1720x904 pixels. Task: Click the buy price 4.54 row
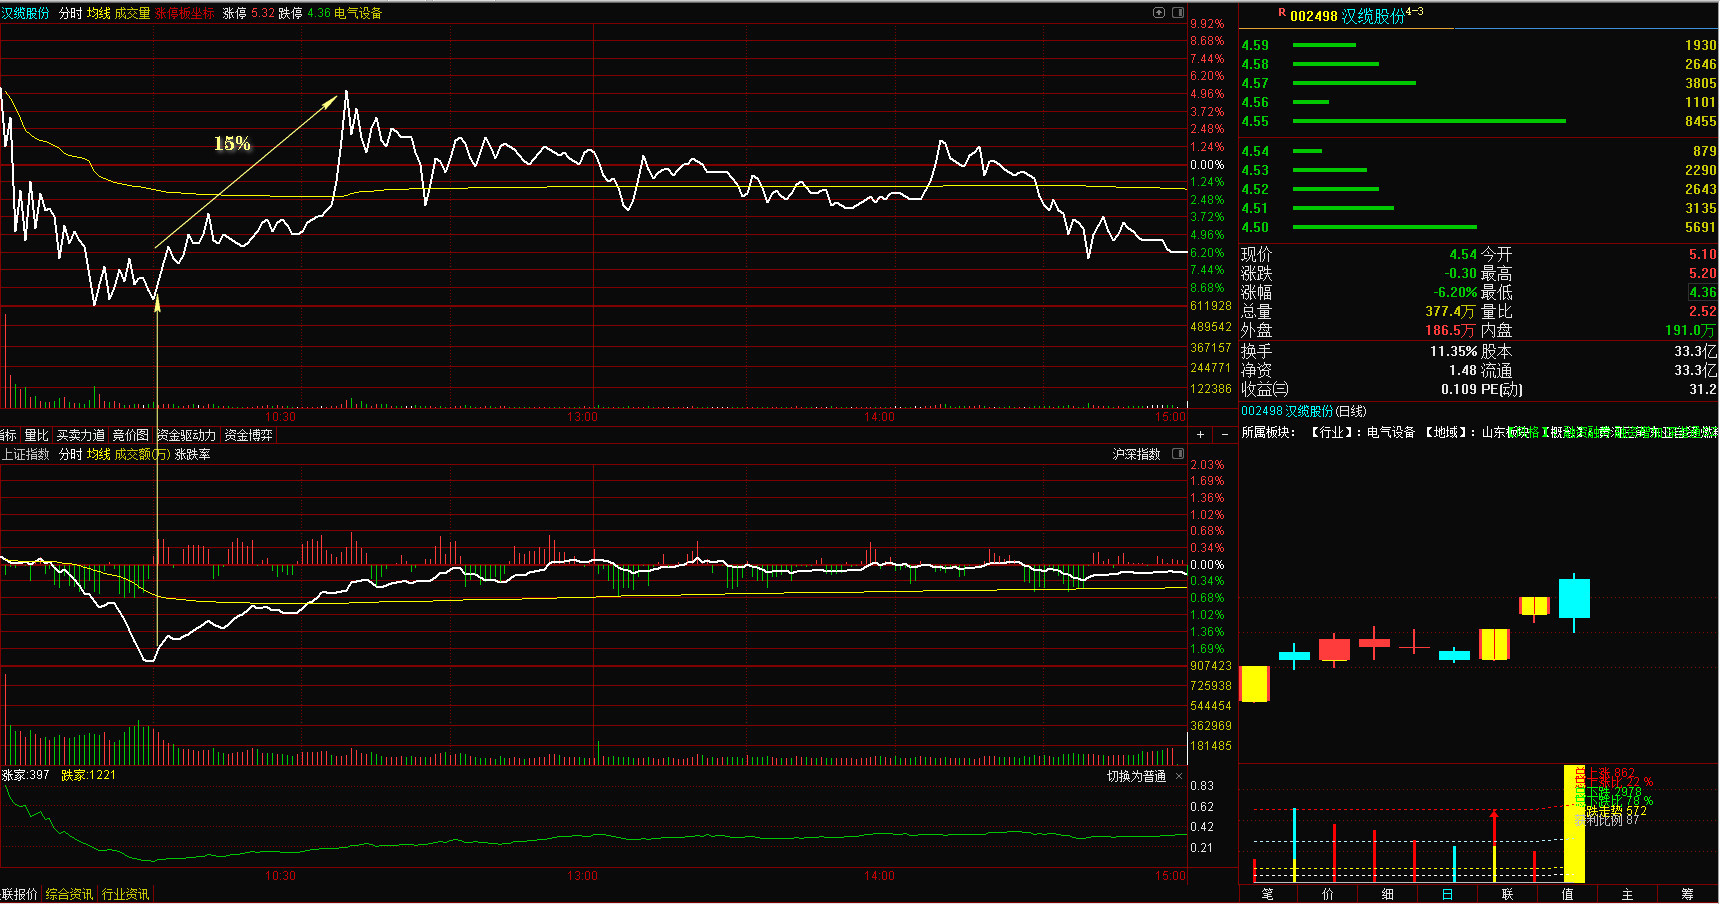tap(1479, 151)
